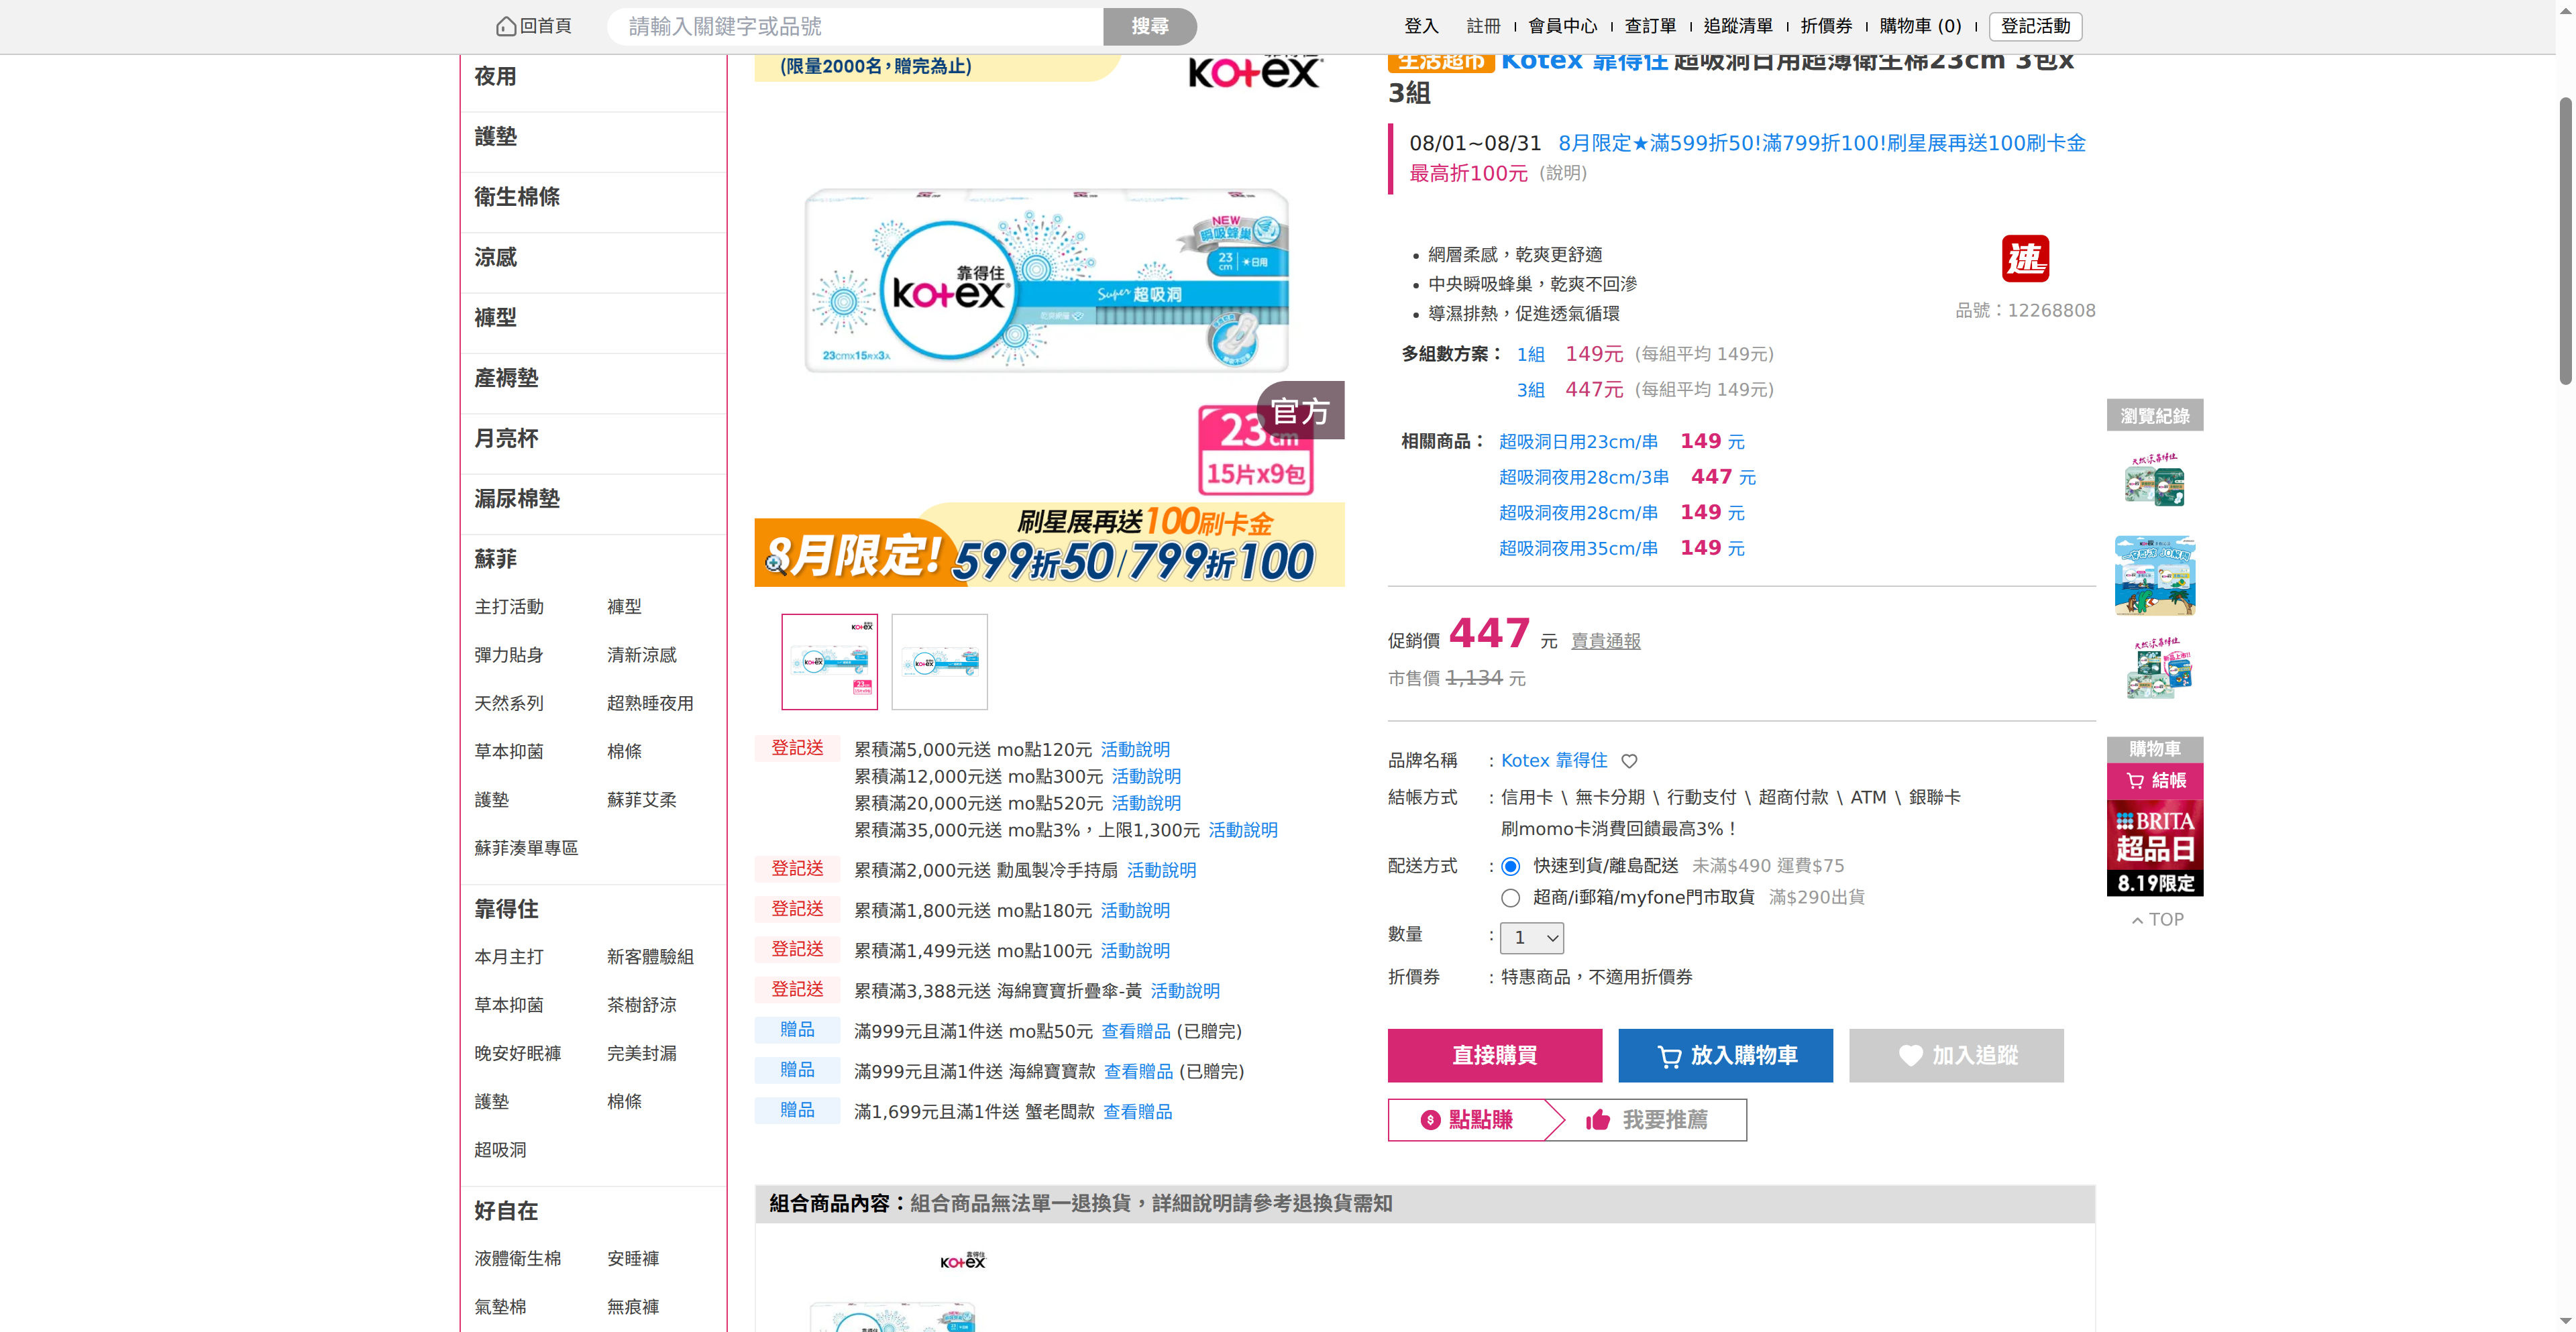This screenshot has width=2576, height=1332.
Task: Open the 涼感 category
Action: (495, 258)
